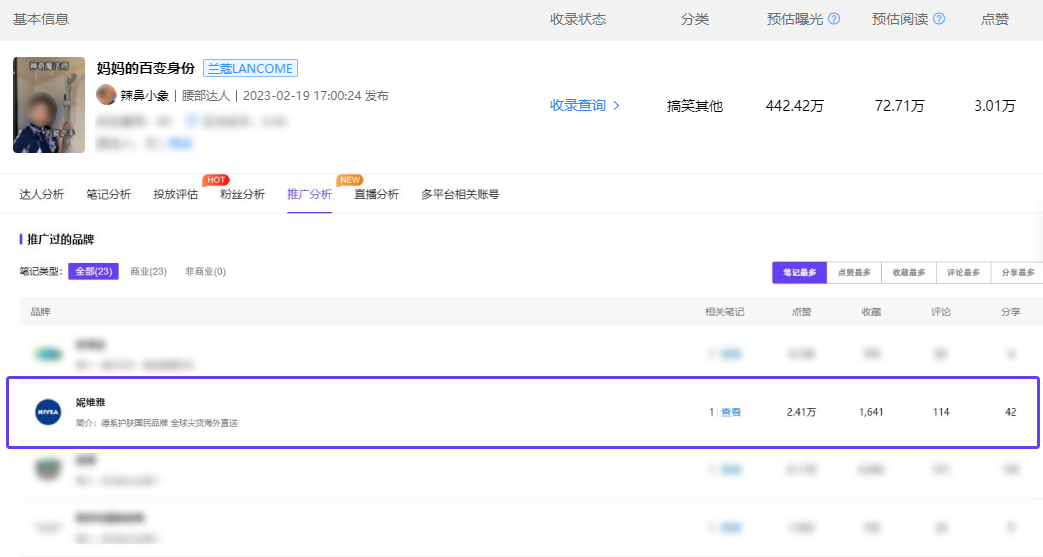
Task: Sort brands by 收藏最多
Action: point(909,272)
